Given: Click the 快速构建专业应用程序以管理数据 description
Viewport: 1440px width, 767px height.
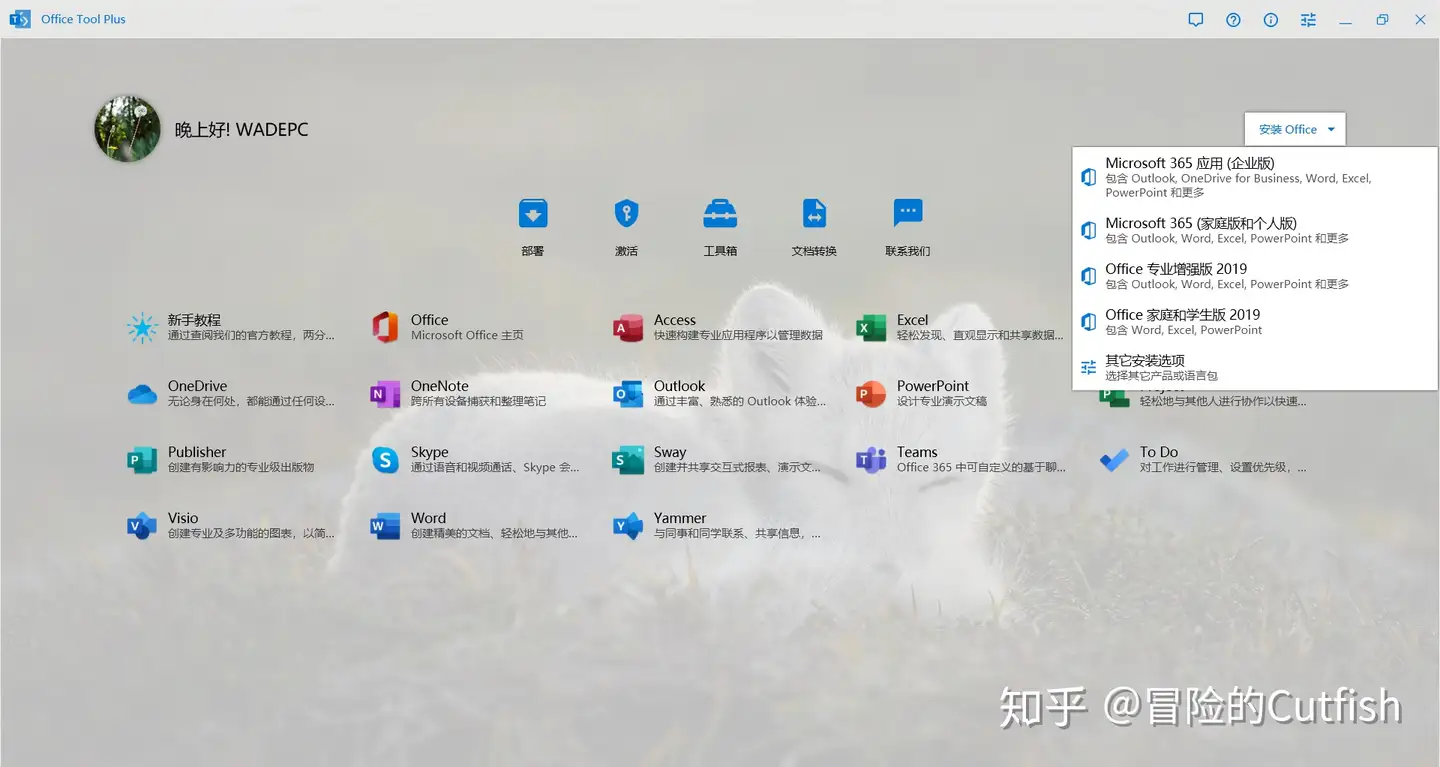Looking at the screenshot, I should pos(738,335).
